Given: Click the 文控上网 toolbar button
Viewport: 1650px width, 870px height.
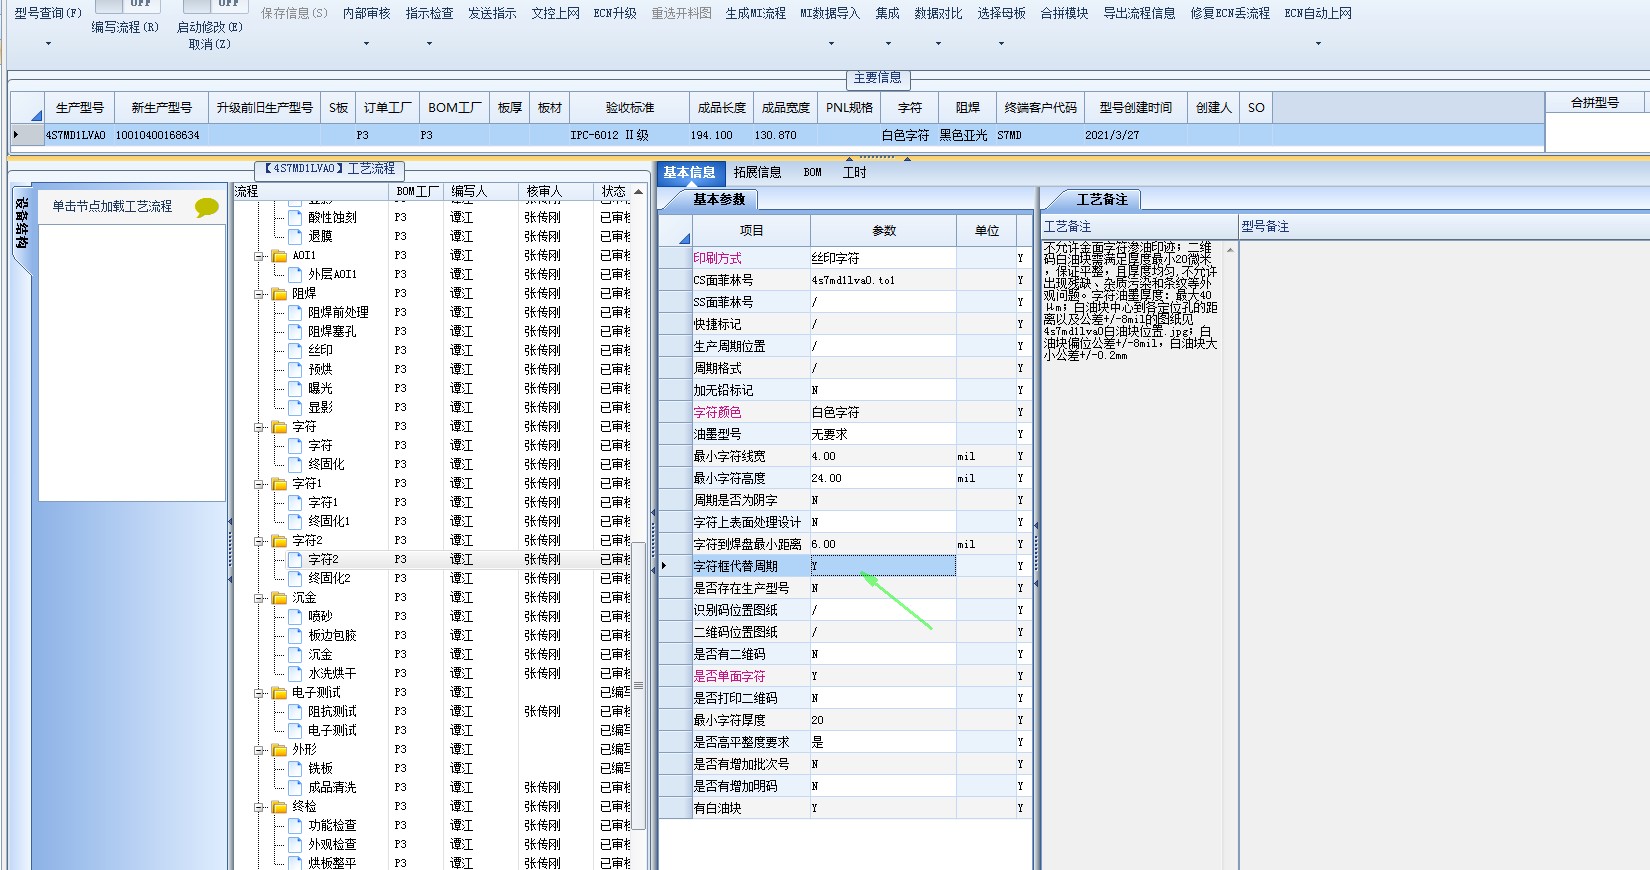Looking at the screenshot, I should coord(555,13).
